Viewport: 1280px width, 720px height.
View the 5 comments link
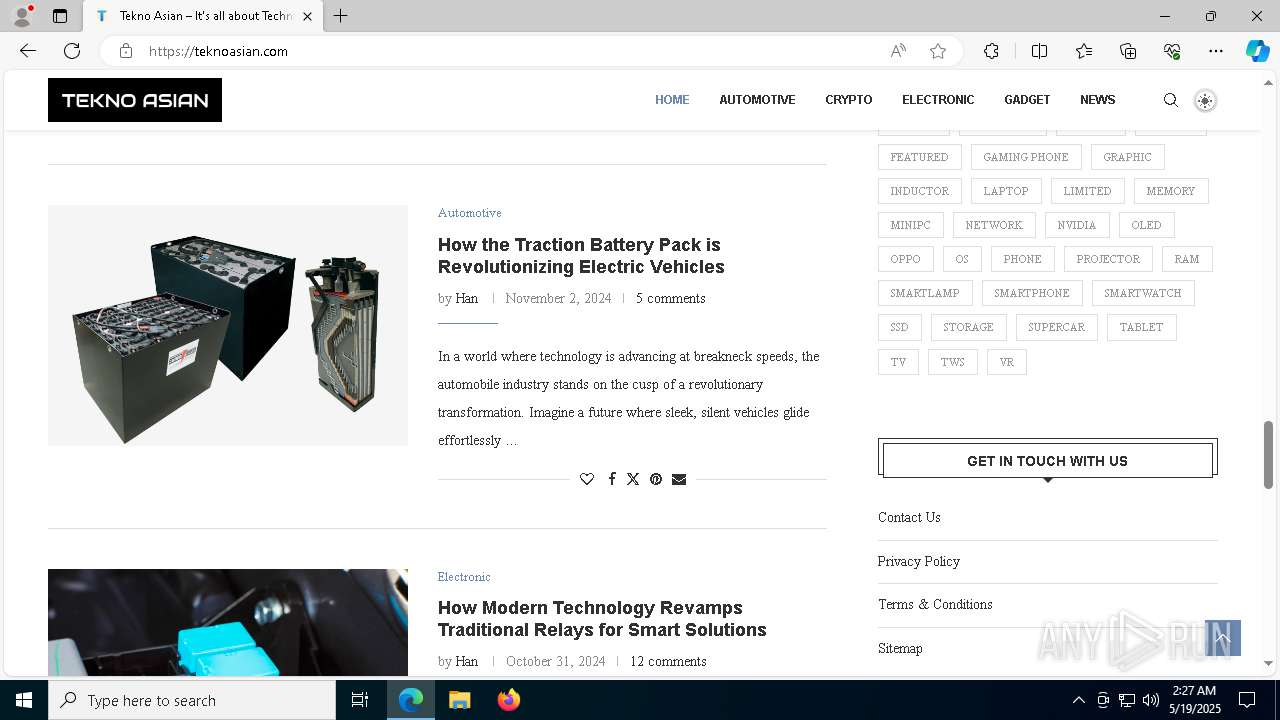671,298
